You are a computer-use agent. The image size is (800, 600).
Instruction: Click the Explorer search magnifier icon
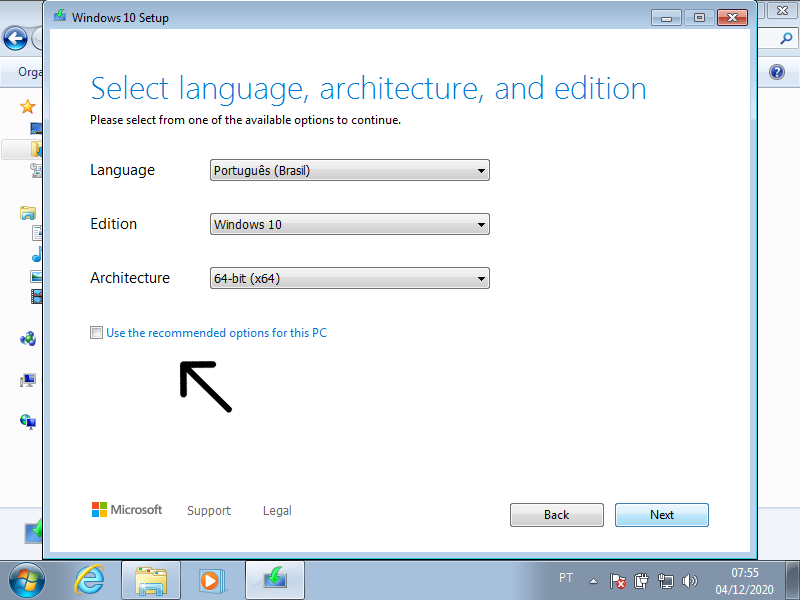pos(786,38)
